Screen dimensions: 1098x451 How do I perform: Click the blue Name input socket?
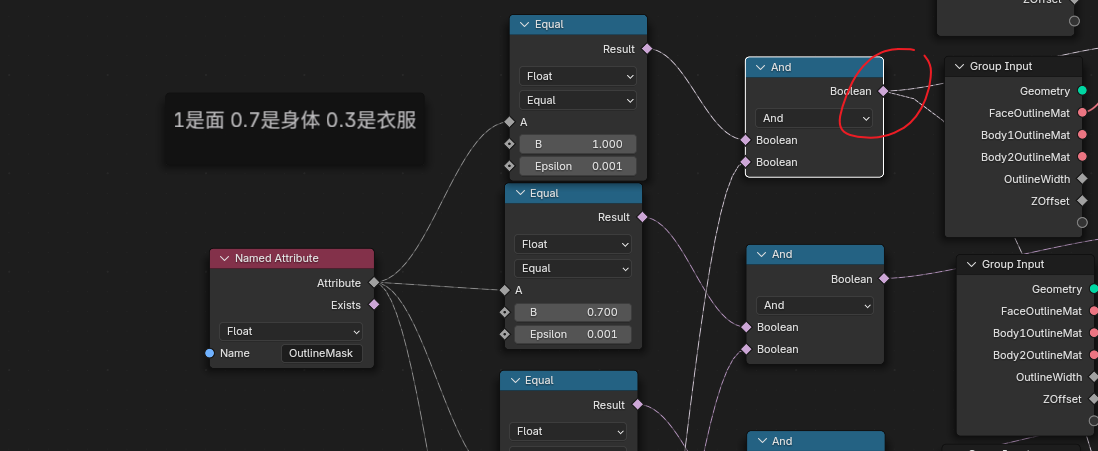point(209,353)
